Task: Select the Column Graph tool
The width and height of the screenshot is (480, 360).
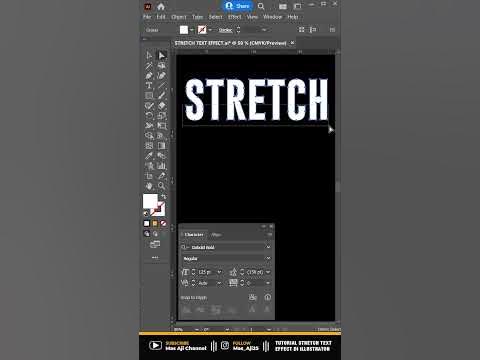Action: tap(162, 166)
